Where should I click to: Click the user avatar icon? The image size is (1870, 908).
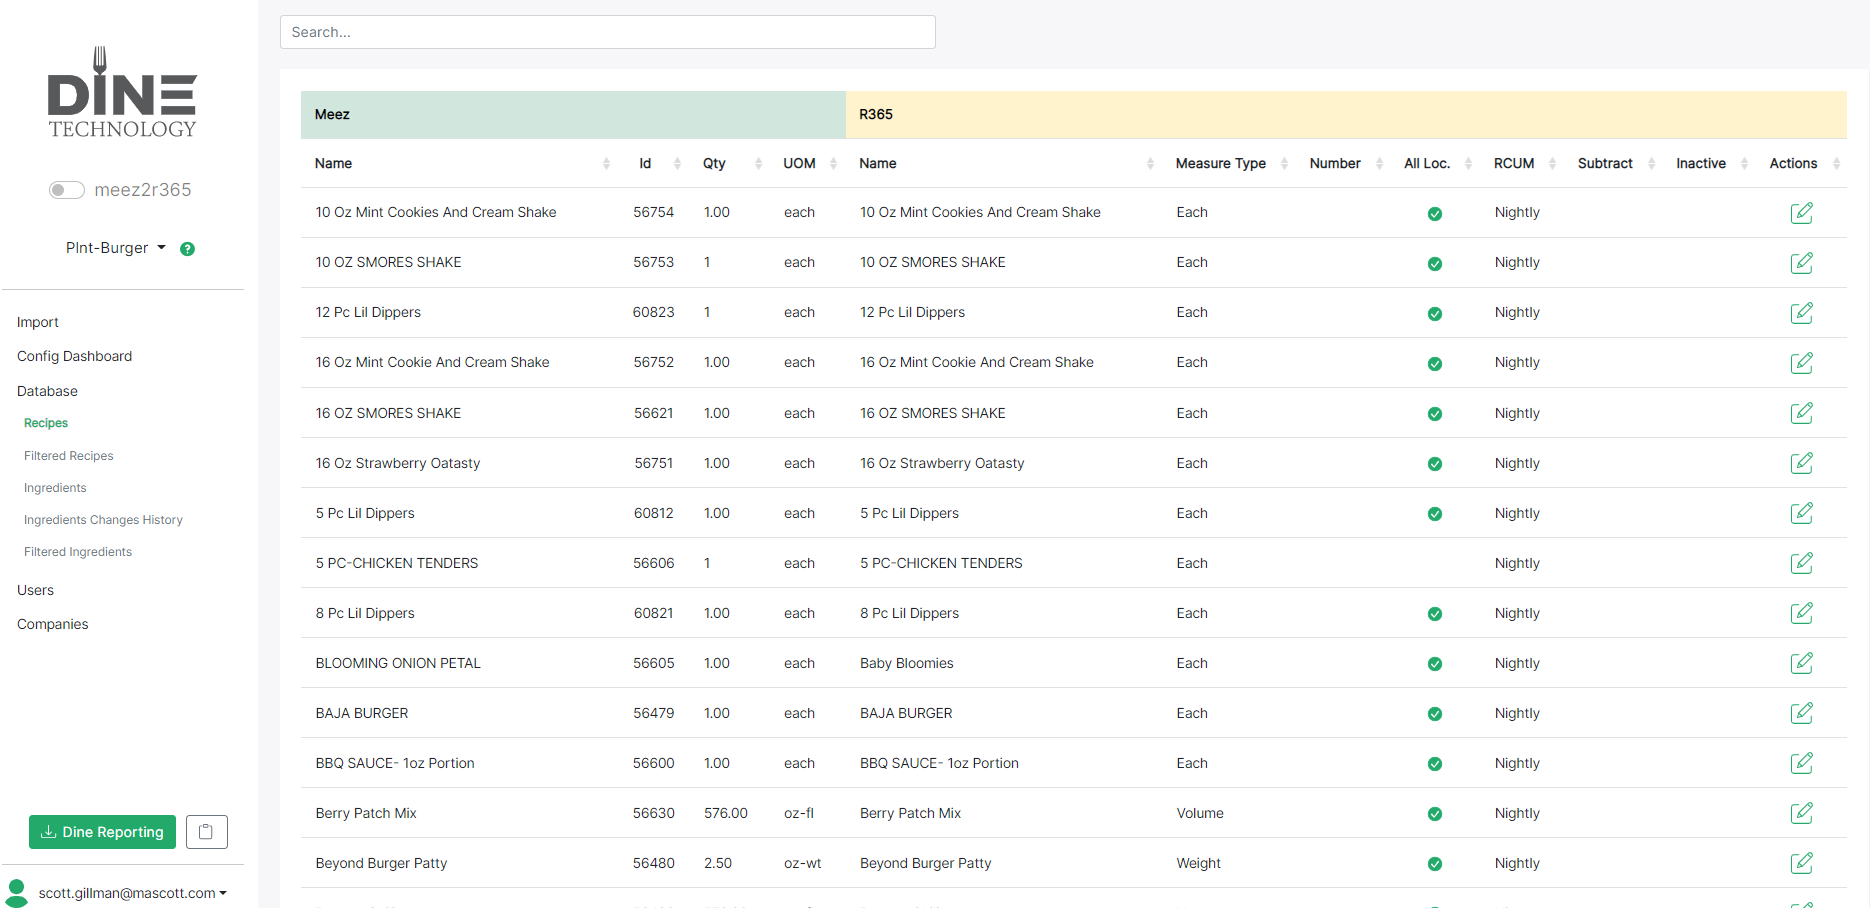click(x=16, y=892)
